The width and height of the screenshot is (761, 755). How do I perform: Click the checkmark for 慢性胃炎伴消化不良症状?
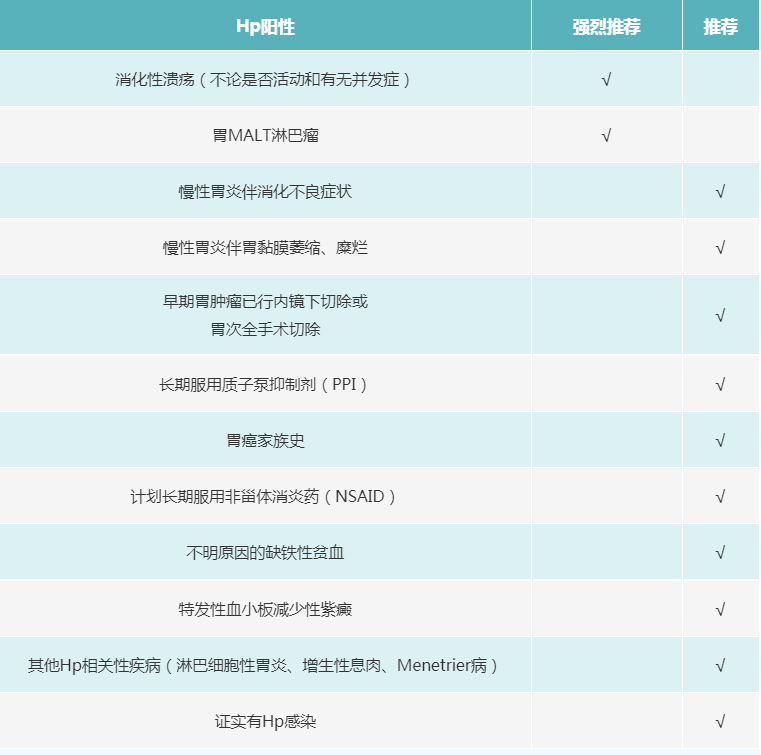tap(720, 191)
